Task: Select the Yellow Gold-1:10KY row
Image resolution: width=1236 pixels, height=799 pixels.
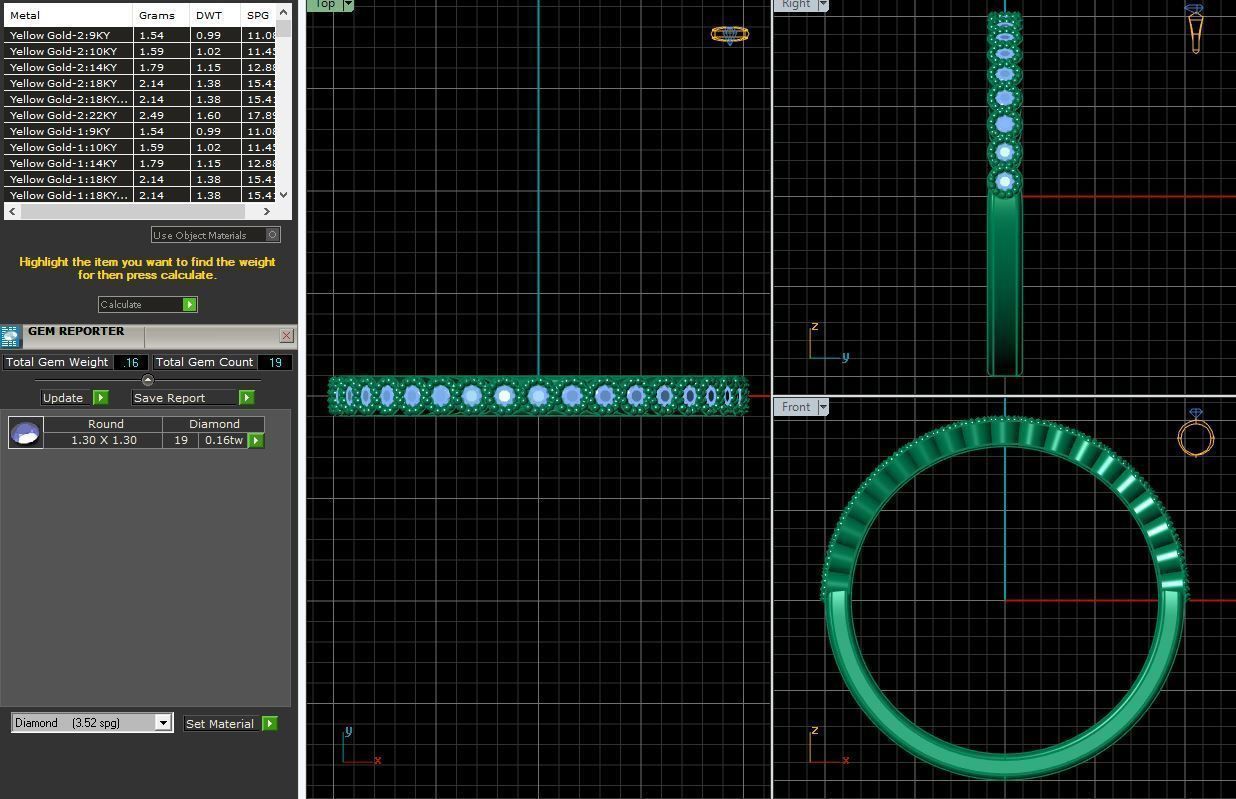Action: 140,147
